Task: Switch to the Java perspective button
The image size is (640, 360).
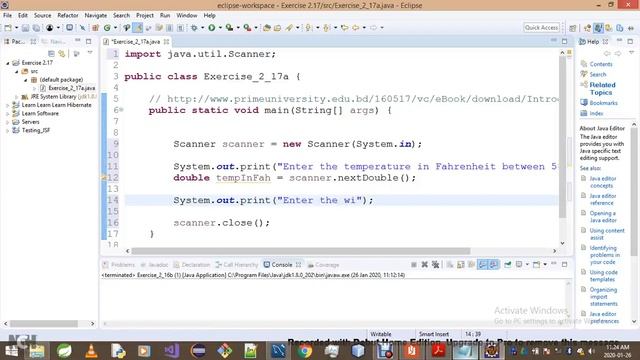Action: (598, 28)
